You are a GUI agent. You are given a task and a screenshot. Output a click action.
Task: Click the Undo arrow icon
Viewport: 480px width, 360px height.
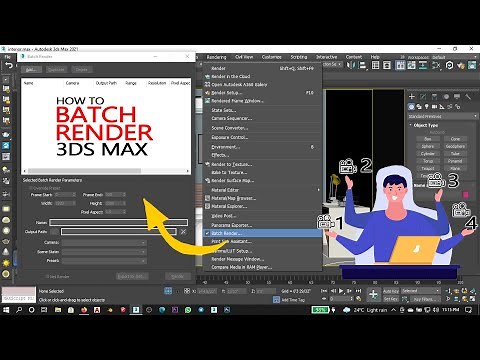click(9, 65)
